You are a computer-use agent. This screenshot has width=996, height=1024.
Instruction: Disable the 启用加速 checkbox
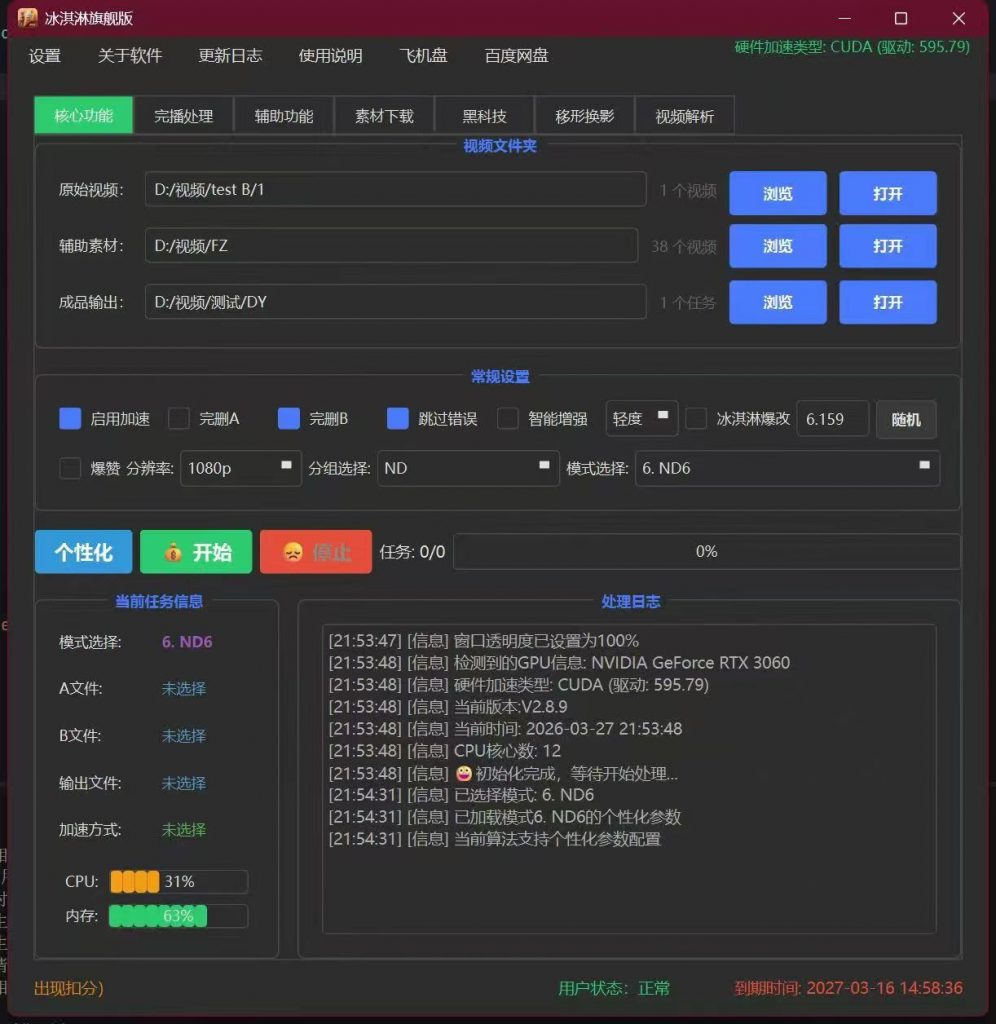pos(70,419)
